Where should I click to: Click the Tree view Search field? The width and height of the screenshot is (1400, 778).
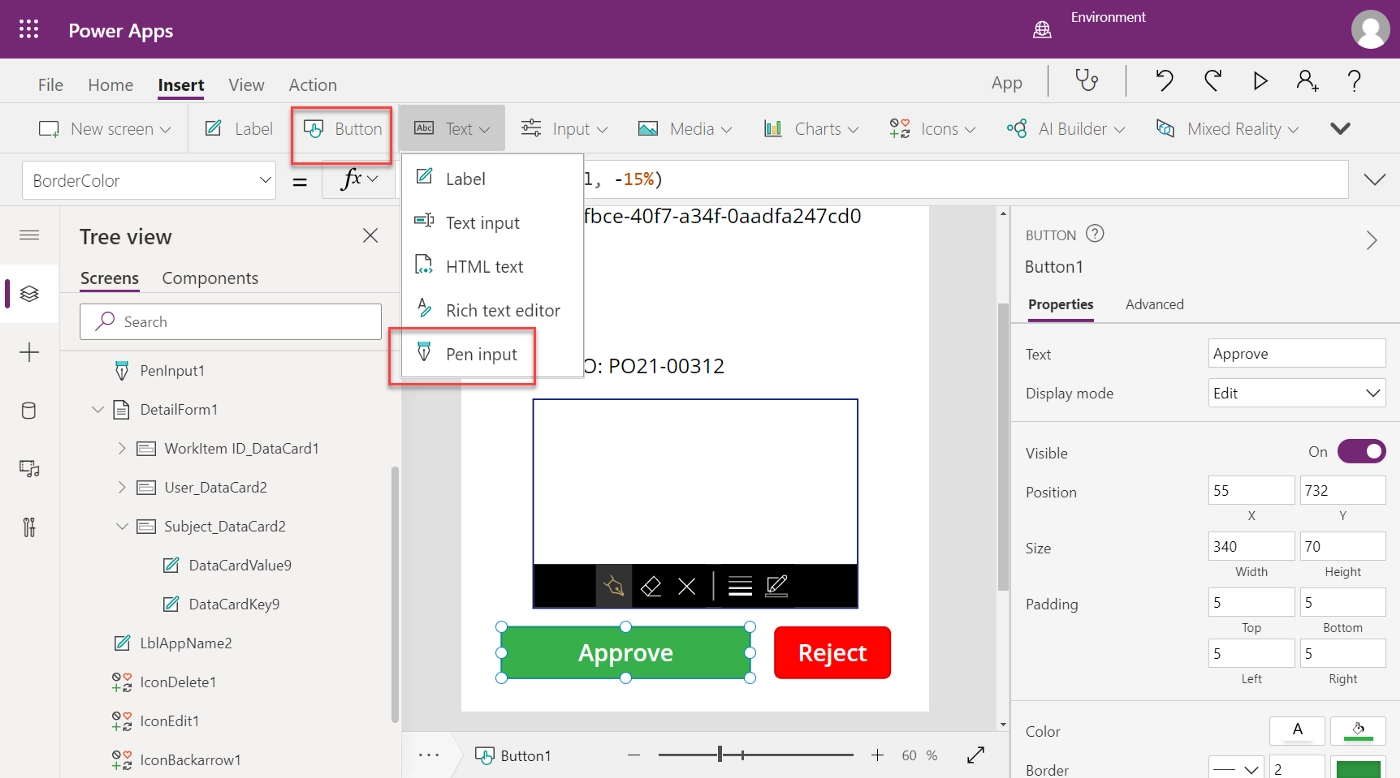(x=231, y=321)
